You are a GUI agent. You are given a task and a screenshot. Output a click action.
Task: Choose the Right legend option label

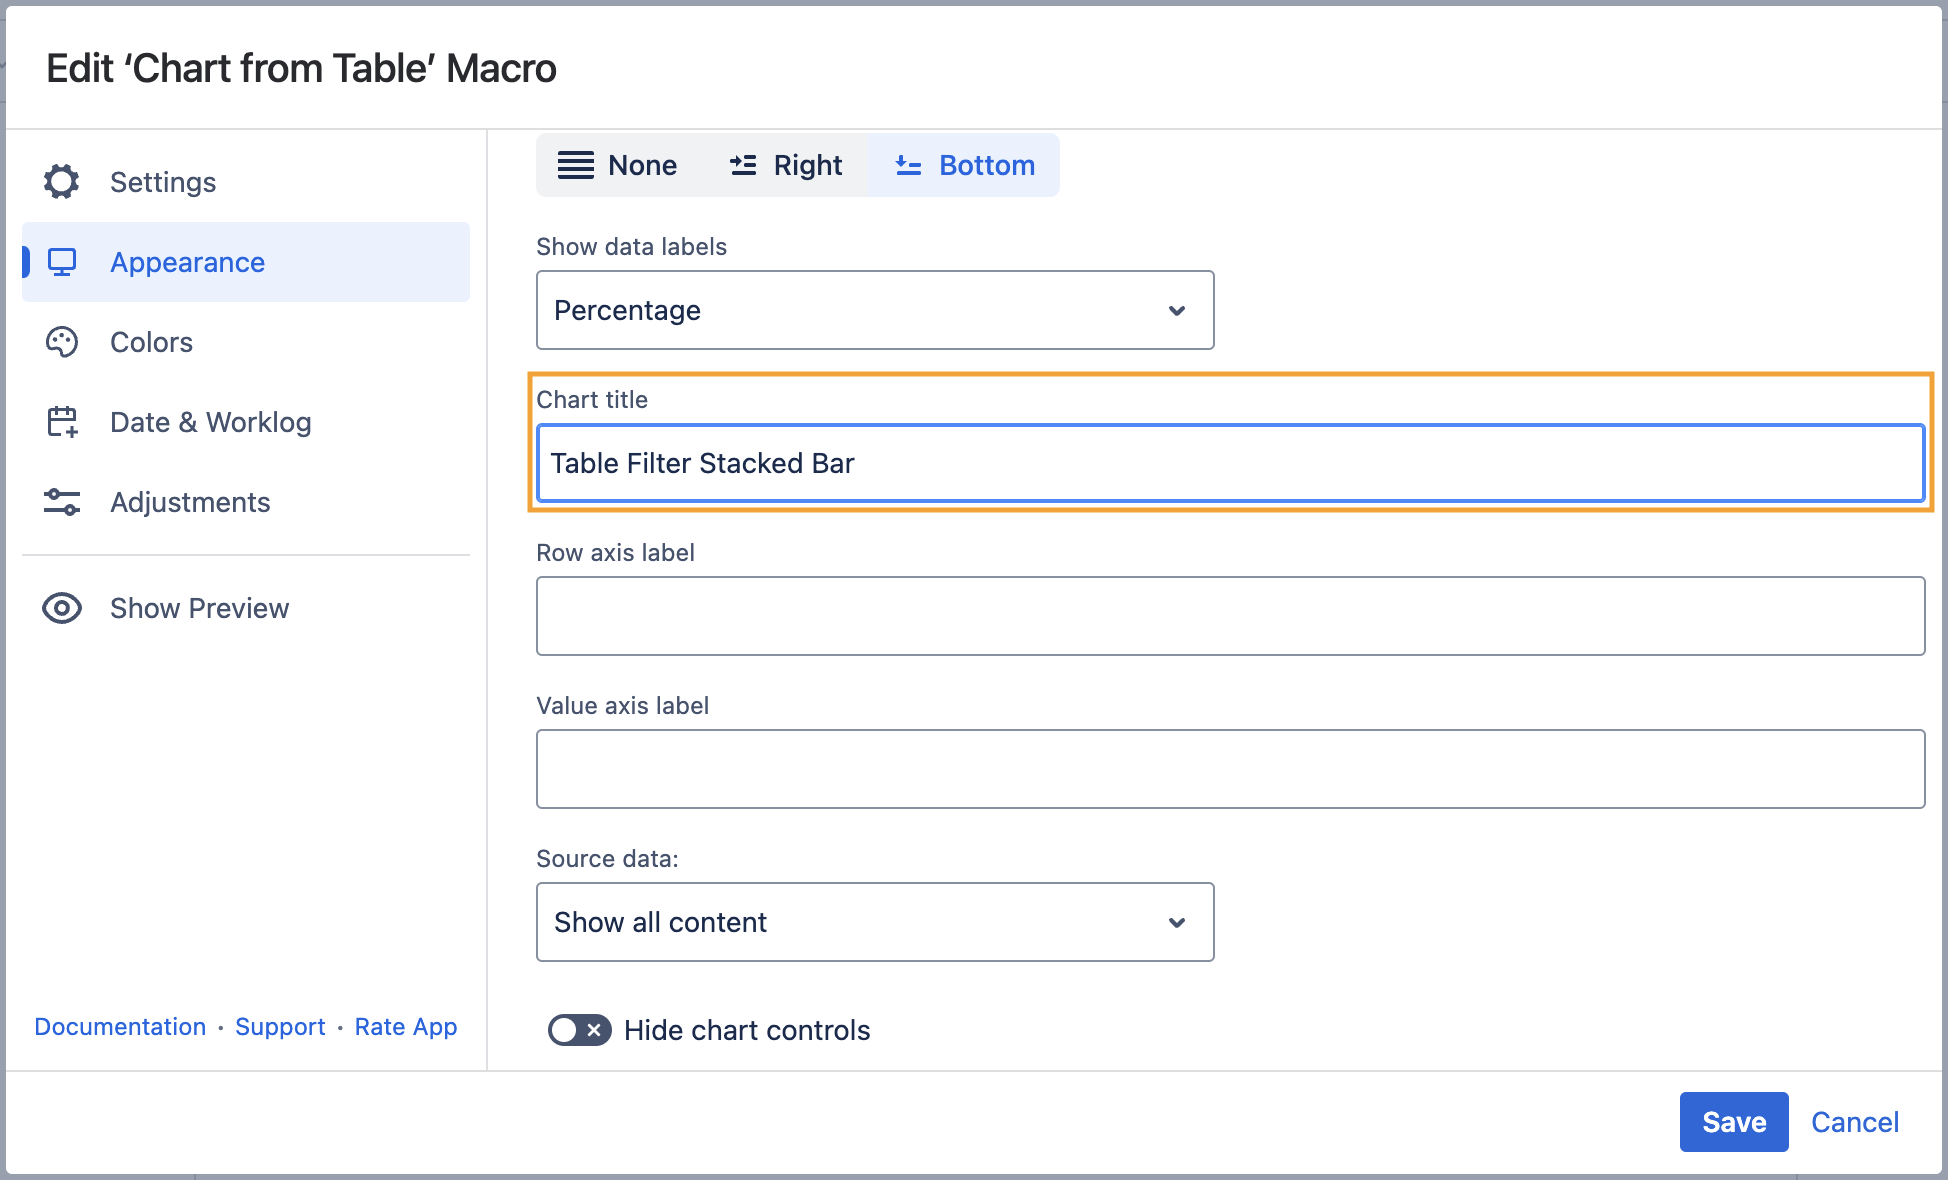click(807, 165)
